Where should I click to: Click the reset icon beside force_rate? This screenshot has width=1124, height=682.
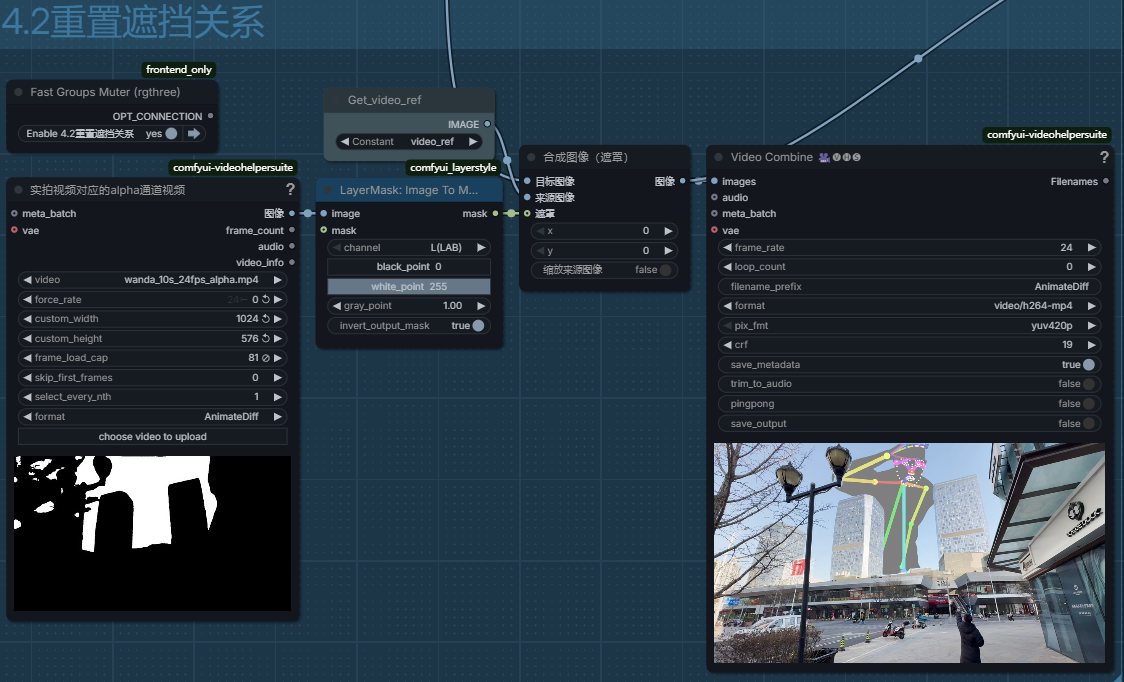pos(267,299)
